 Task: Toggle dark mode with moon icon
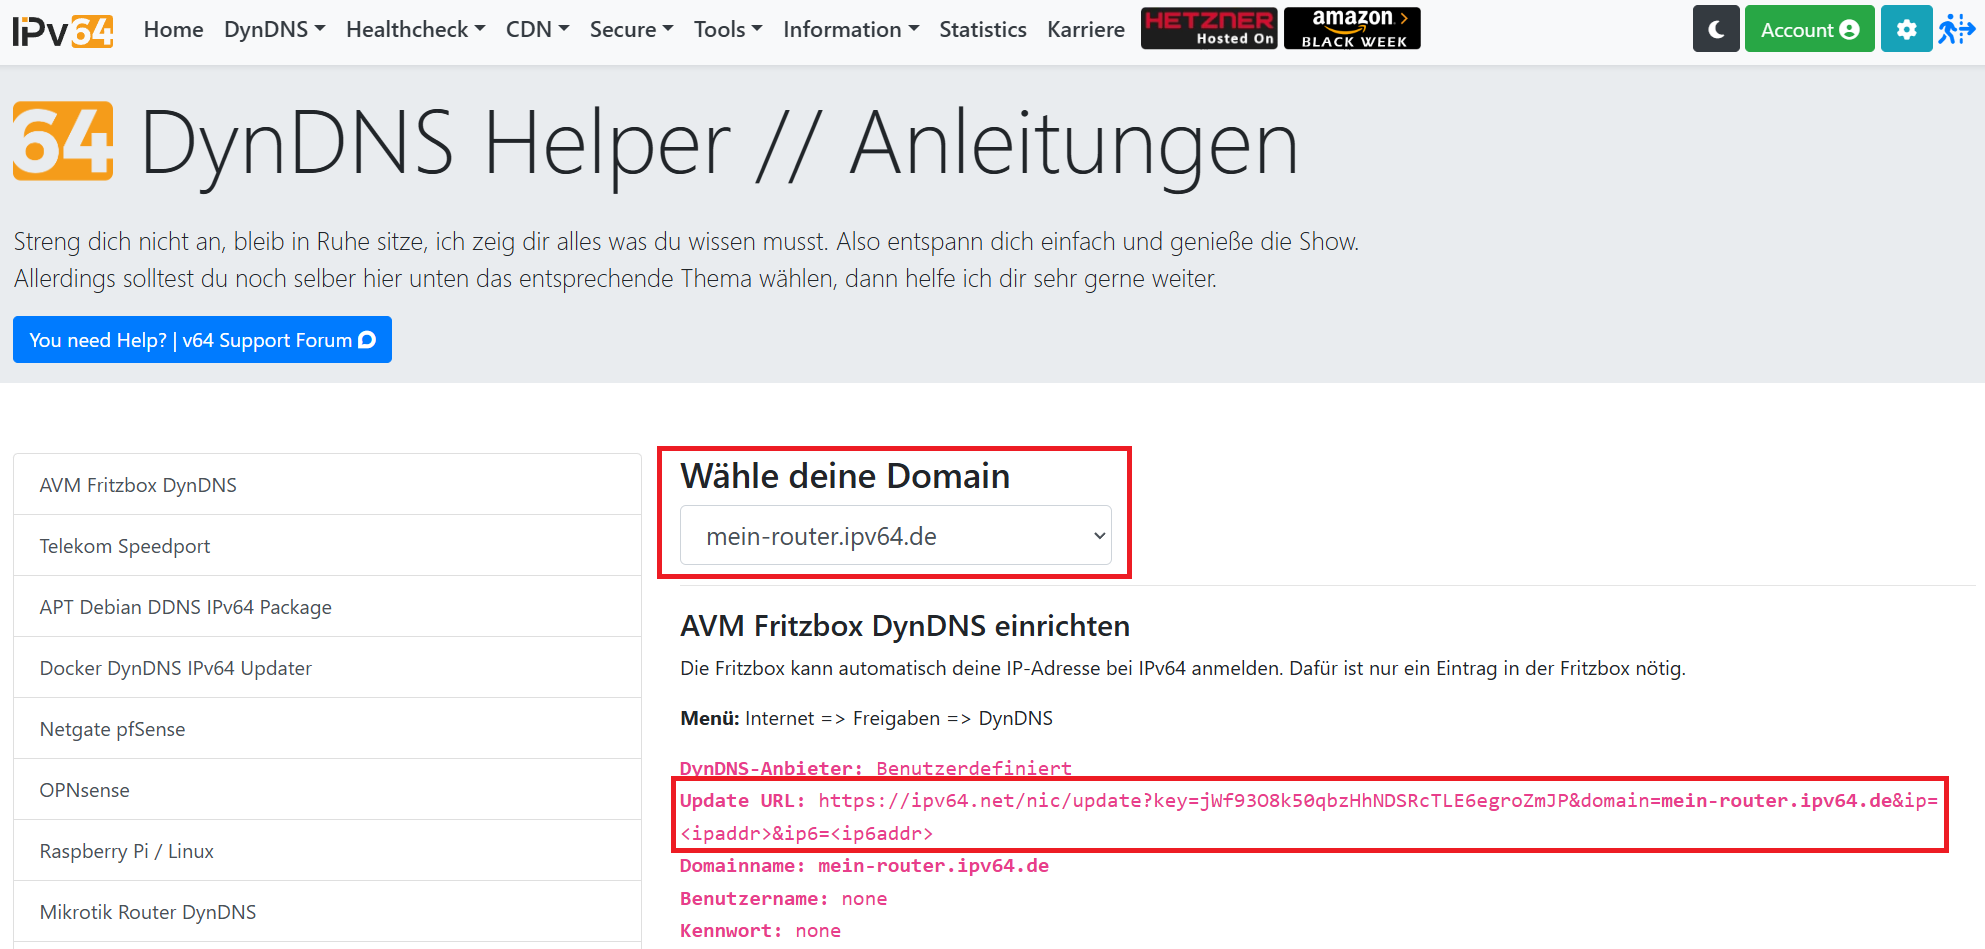pyautogui.click(x=1716, y=29)
